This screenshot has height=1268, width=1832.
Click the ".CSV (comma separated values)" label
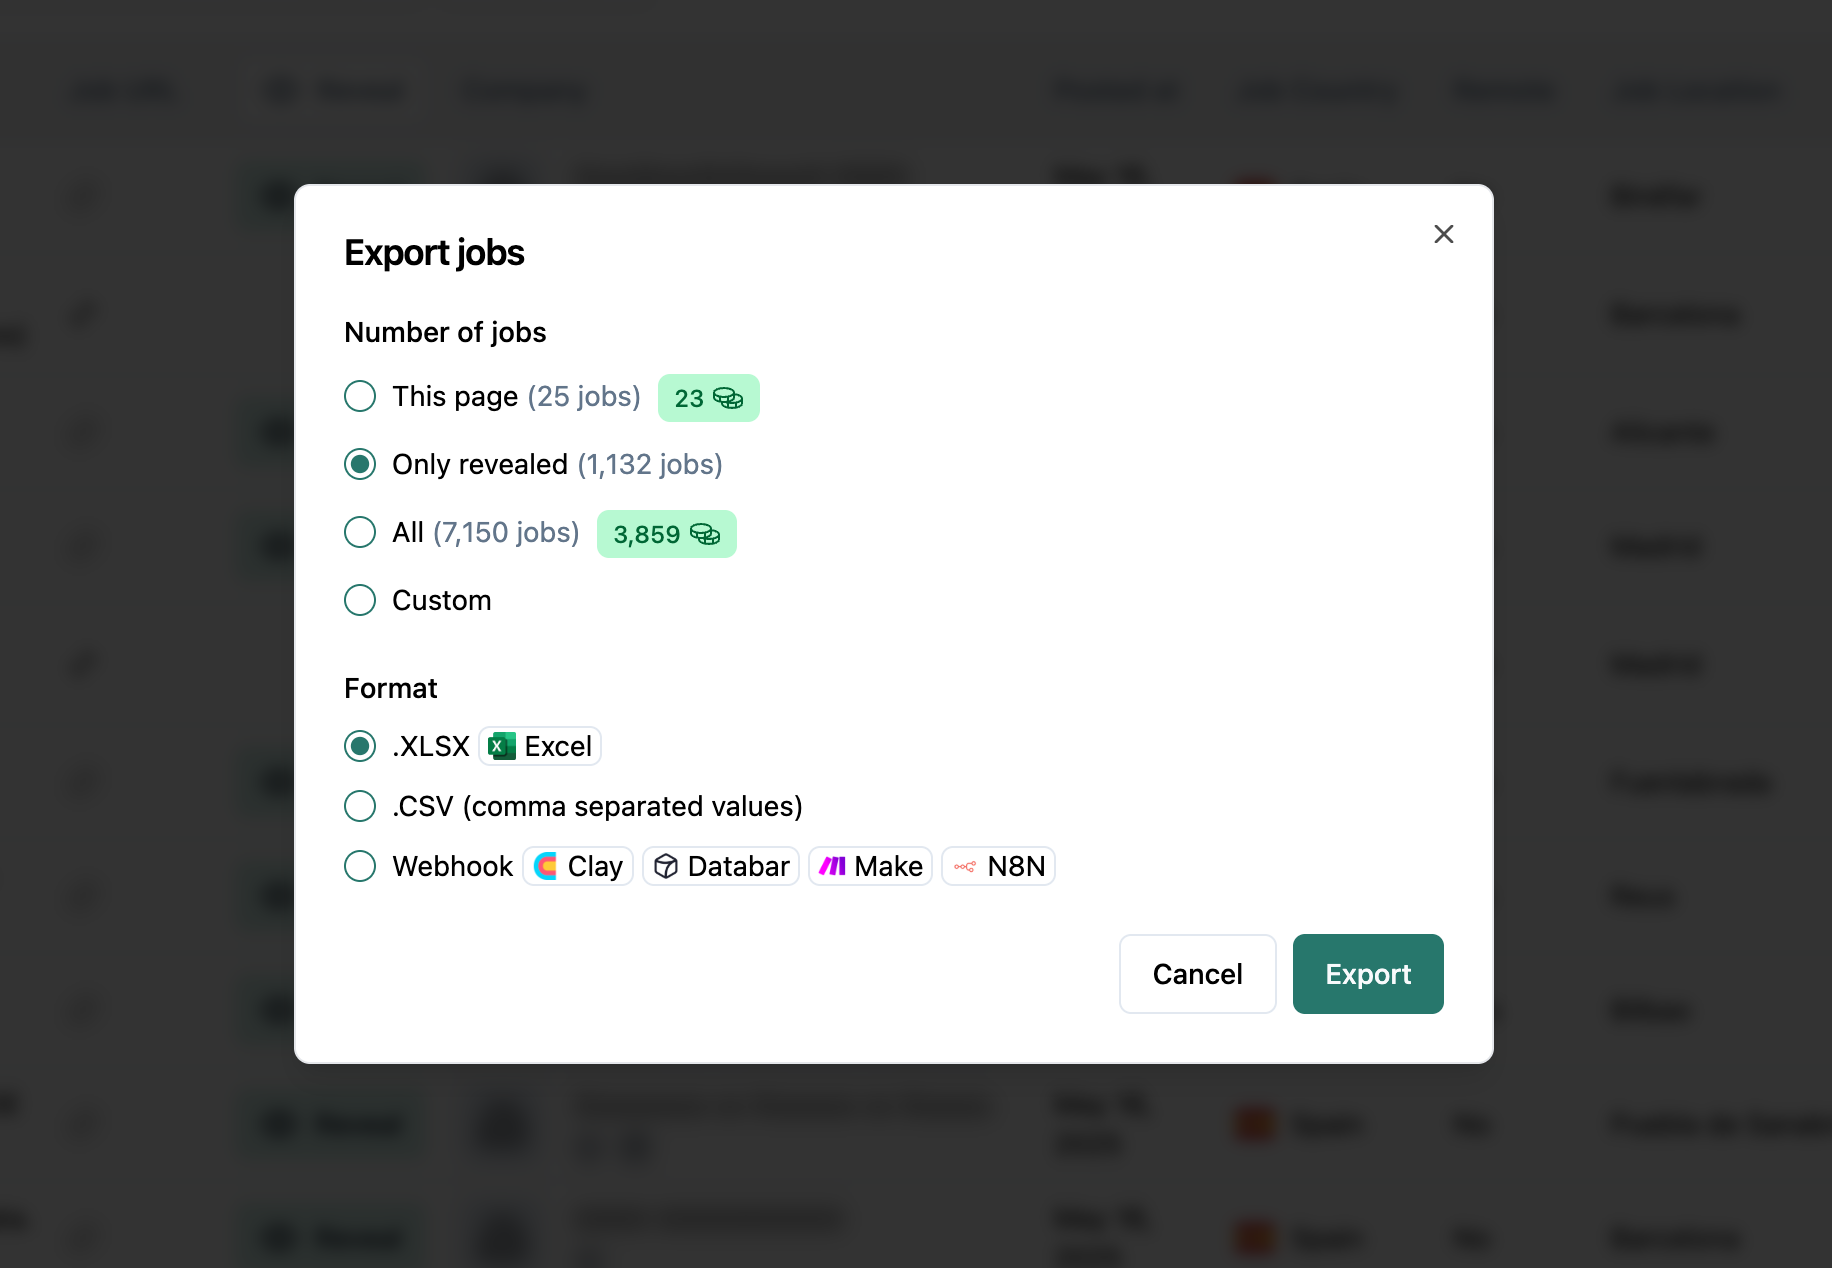597,807
